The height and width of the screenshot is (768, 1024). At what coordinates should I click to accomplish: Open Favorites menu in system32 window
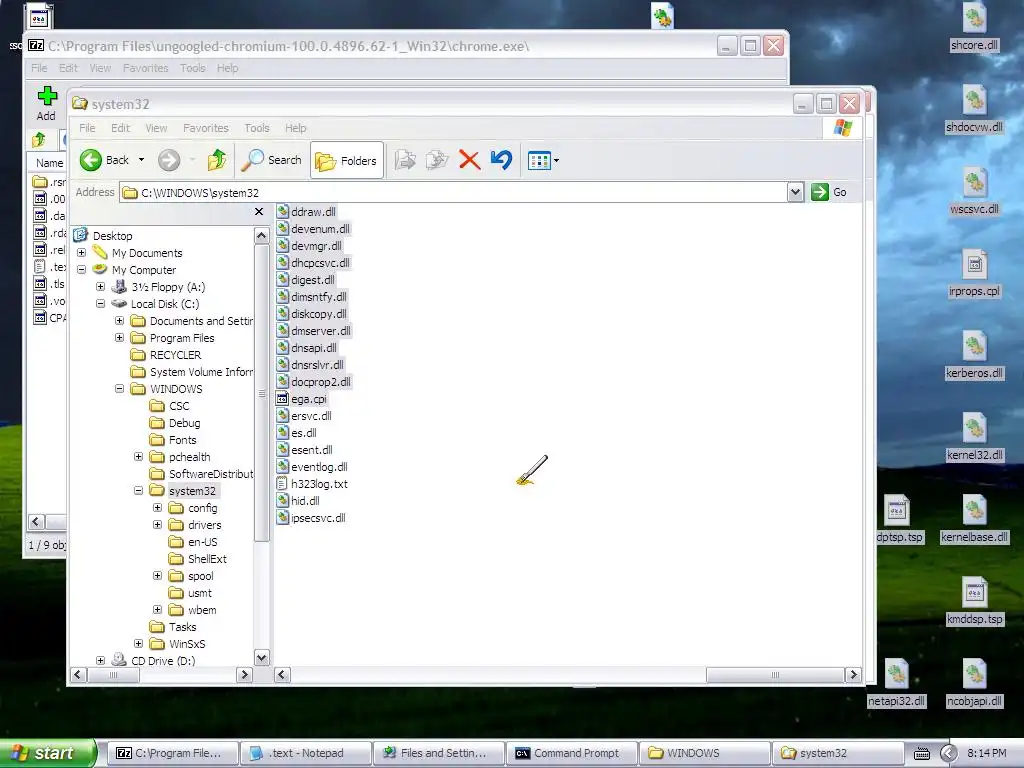click(x=206, y=128)
